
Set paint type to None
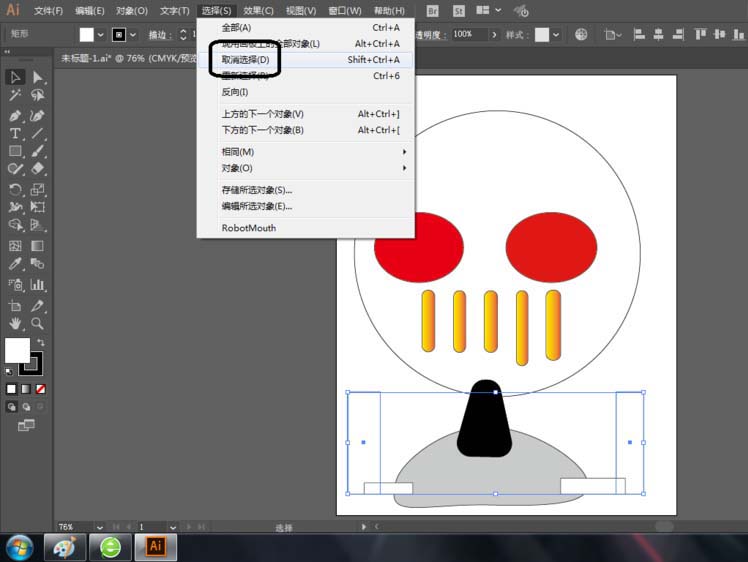41,389
